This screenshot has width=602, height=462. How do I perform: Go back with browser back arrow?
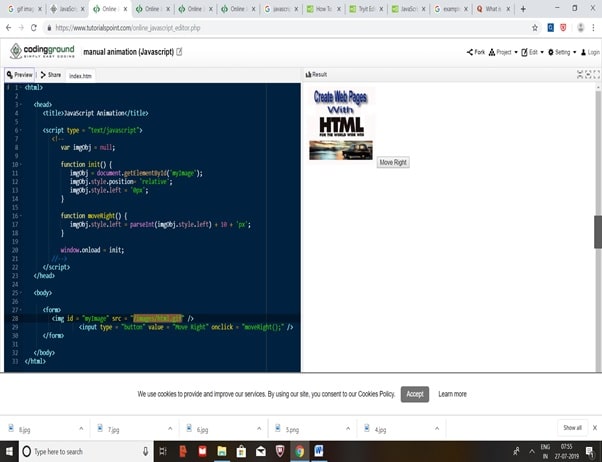[8, 28]
